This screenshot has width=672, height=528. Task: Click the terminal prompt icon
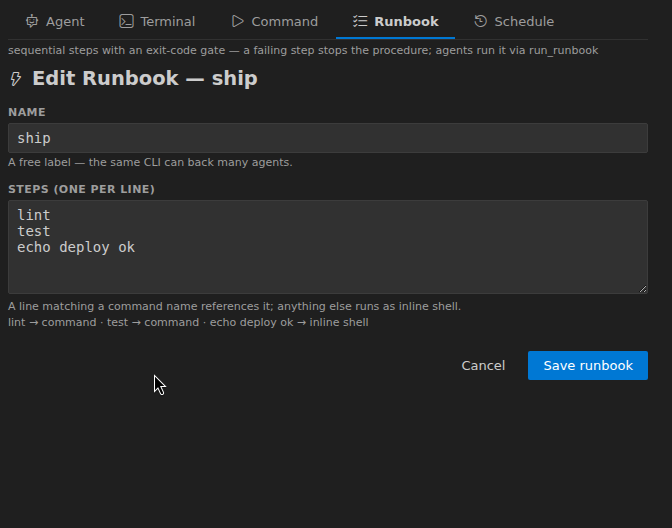coord(126,21)
